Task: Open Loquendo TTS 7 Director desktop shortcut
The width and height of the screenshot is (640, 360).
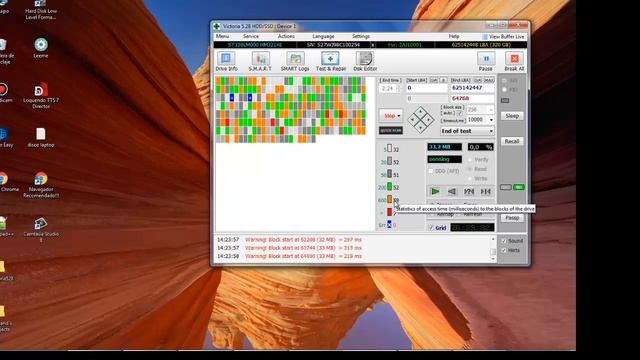Action: pos(41,96)
